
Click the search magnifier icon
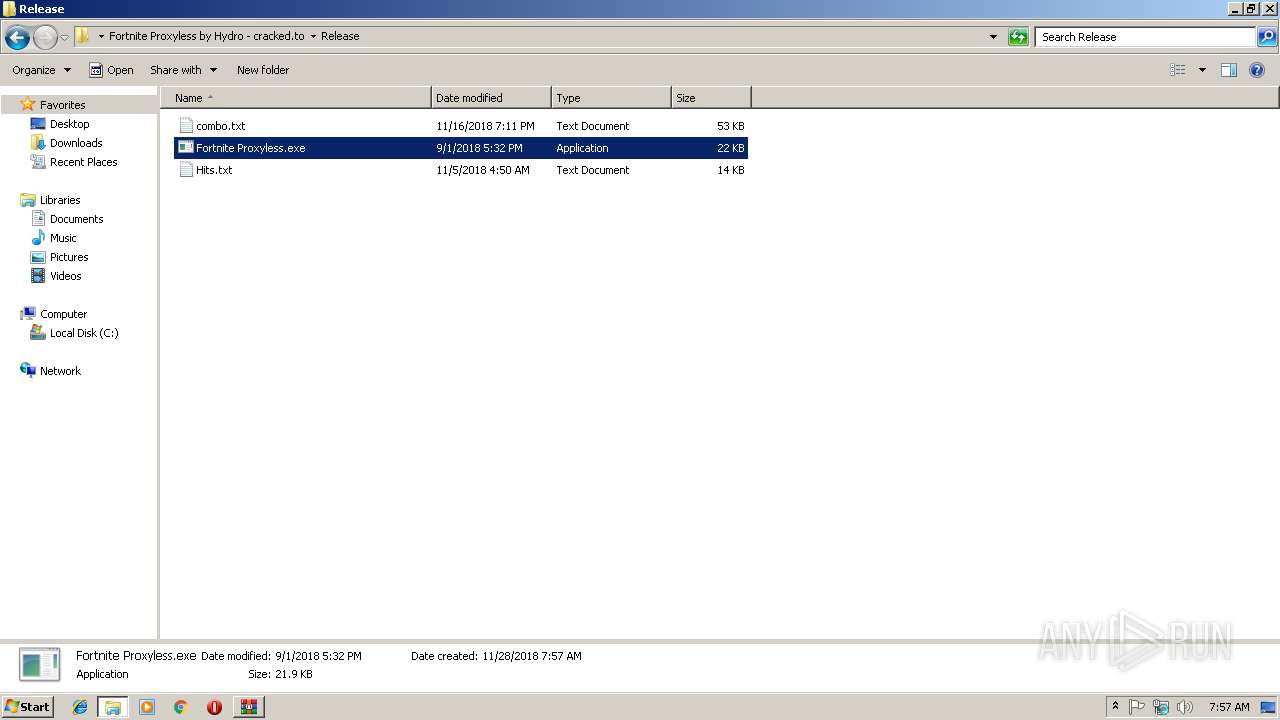point(1267,37)
